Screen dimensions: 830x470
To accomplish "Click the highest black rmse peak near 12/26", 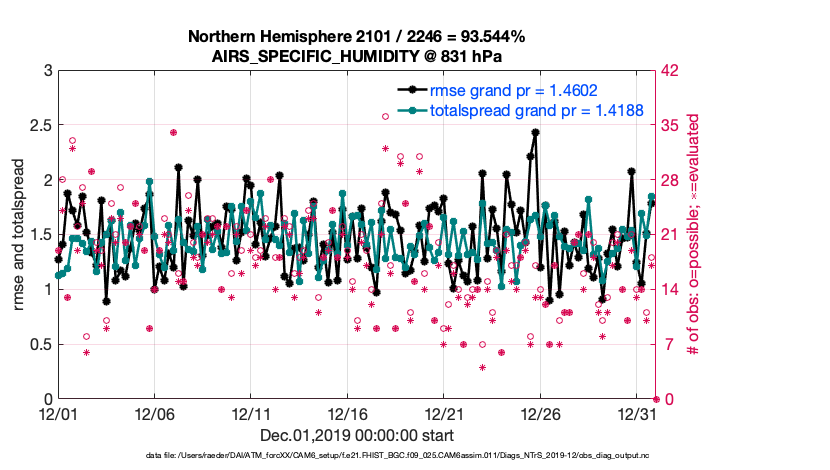I will click(x=535, y=132).
